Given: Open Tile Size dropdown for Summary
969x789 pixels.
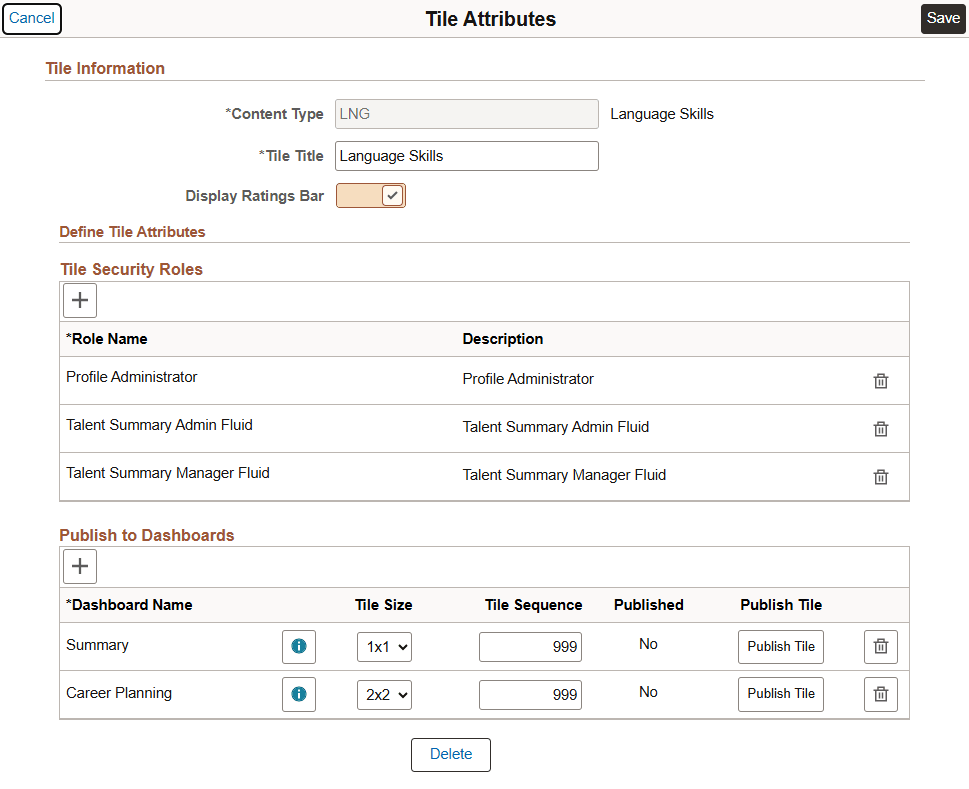Looking at the screenshot, I should pos(384,647).
